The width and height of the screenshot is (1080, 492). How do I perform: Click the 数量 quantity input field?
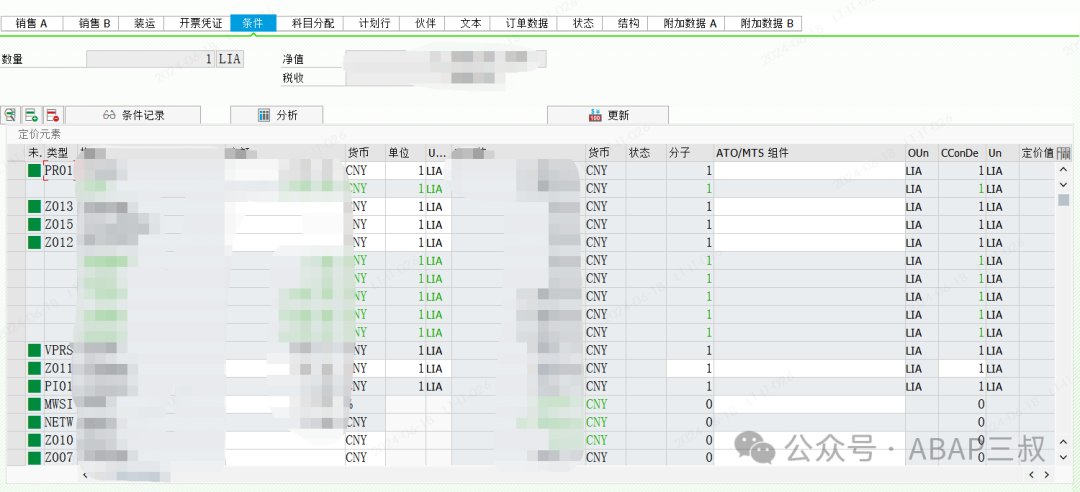(x=151, y=59)
